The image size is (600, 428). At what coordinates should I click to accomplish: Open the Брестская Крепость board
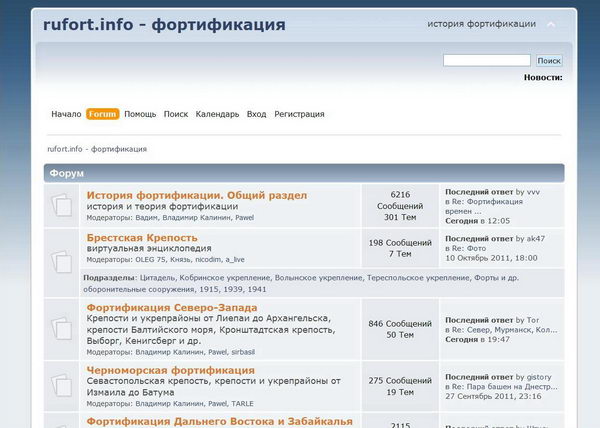[142, 238]
